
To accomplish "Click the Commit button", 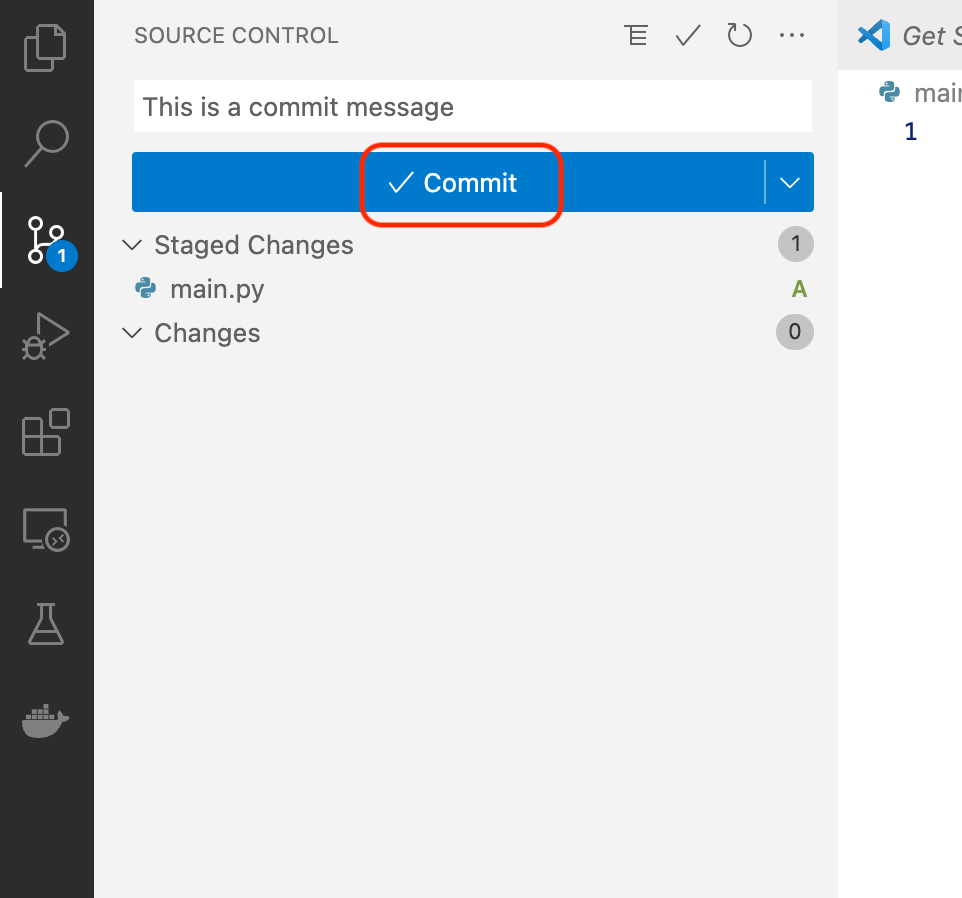I will 448,182.
